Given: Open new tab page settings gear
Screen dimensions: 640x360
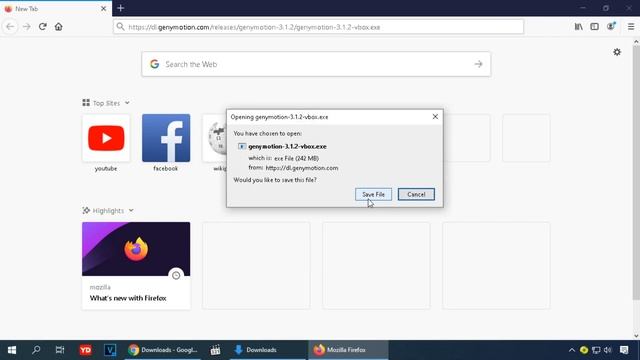Looking at the screenshot, I should [x=617, y=52].
